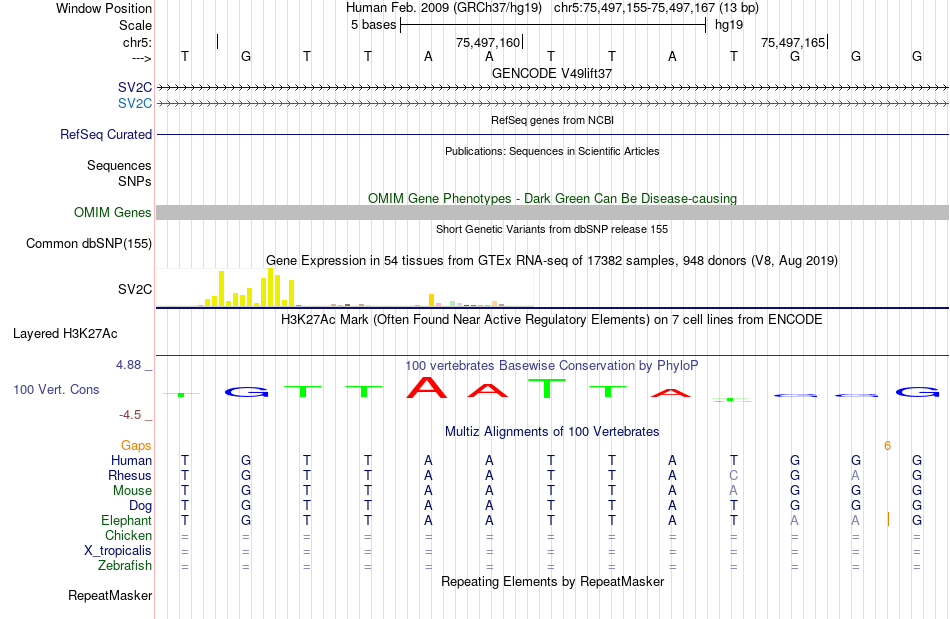Image resolution: width=950 pixels, height=619 pixels.
Task: Click the large red A conservation logo letter
Action: click(427, 388)
